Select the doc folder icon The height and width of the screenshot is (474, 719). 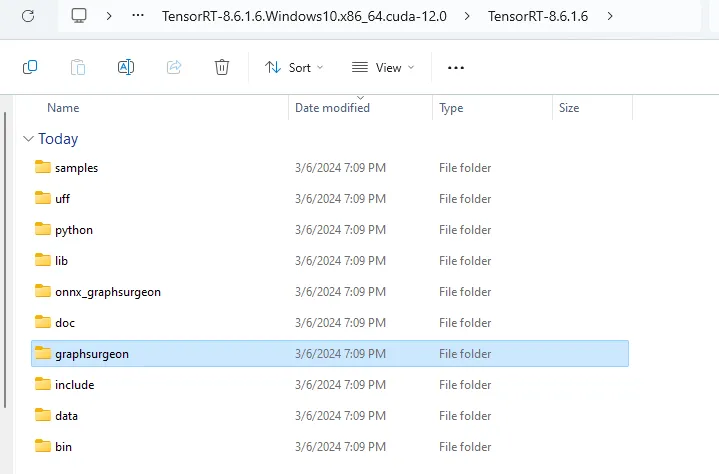click(x=43, y=322)
